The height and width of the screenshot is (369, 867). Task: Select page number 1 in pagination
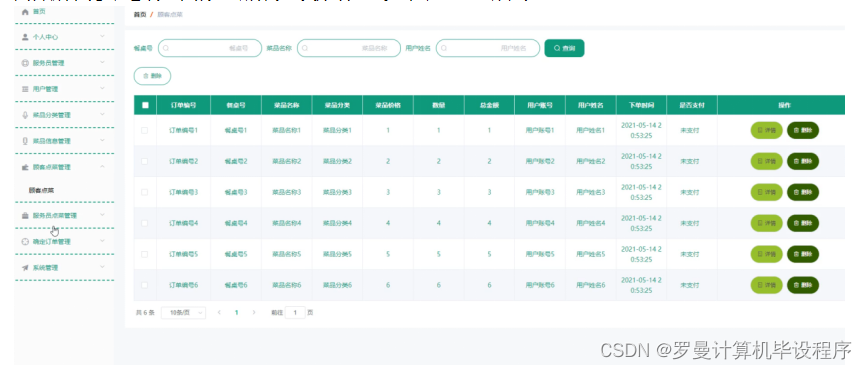237,313
